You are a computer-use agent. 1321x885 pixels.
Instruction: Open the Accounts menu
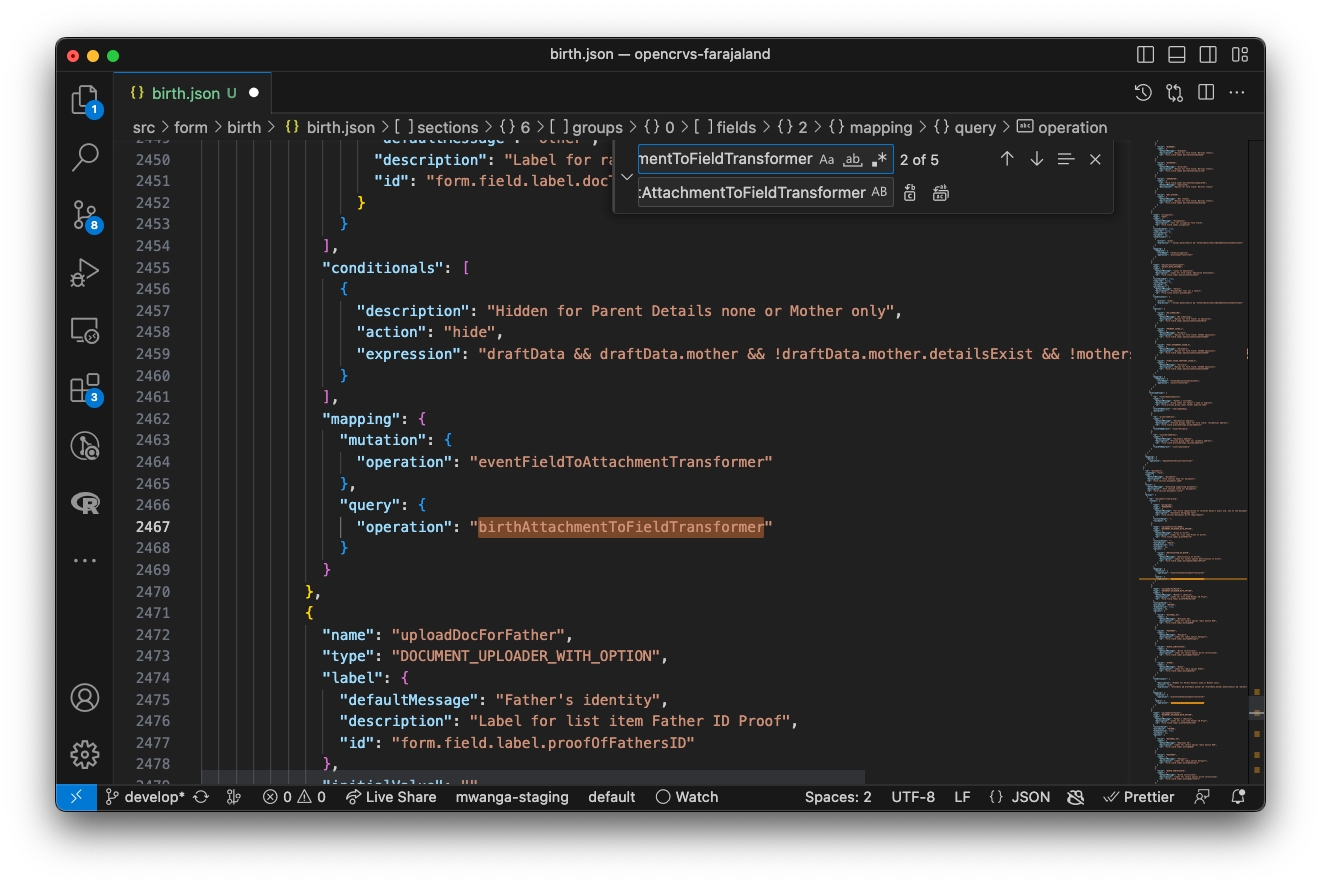click(x=85, y=697)
